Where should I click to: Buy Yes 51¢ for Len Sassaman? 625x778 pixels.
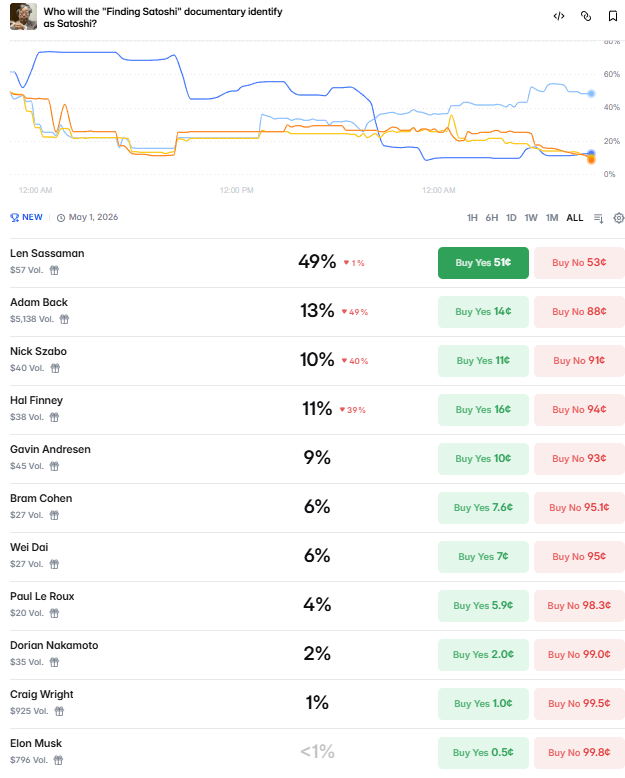pos(483,263)
